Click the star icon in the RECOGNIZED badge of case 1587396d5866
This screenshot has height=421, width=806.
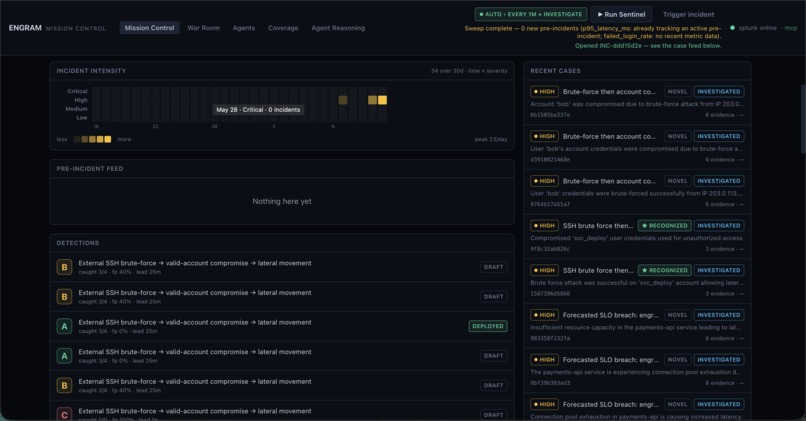coord(645,270)
